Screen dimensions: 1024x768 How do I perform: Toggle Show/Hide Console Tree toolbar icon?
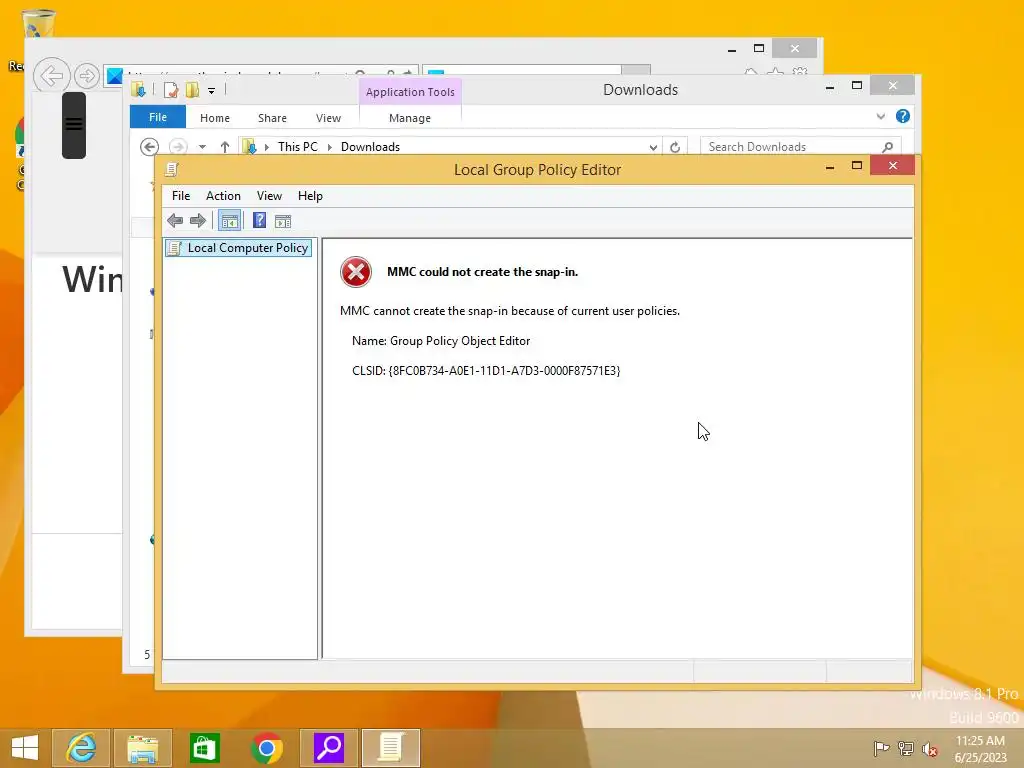tap(229, 221)
